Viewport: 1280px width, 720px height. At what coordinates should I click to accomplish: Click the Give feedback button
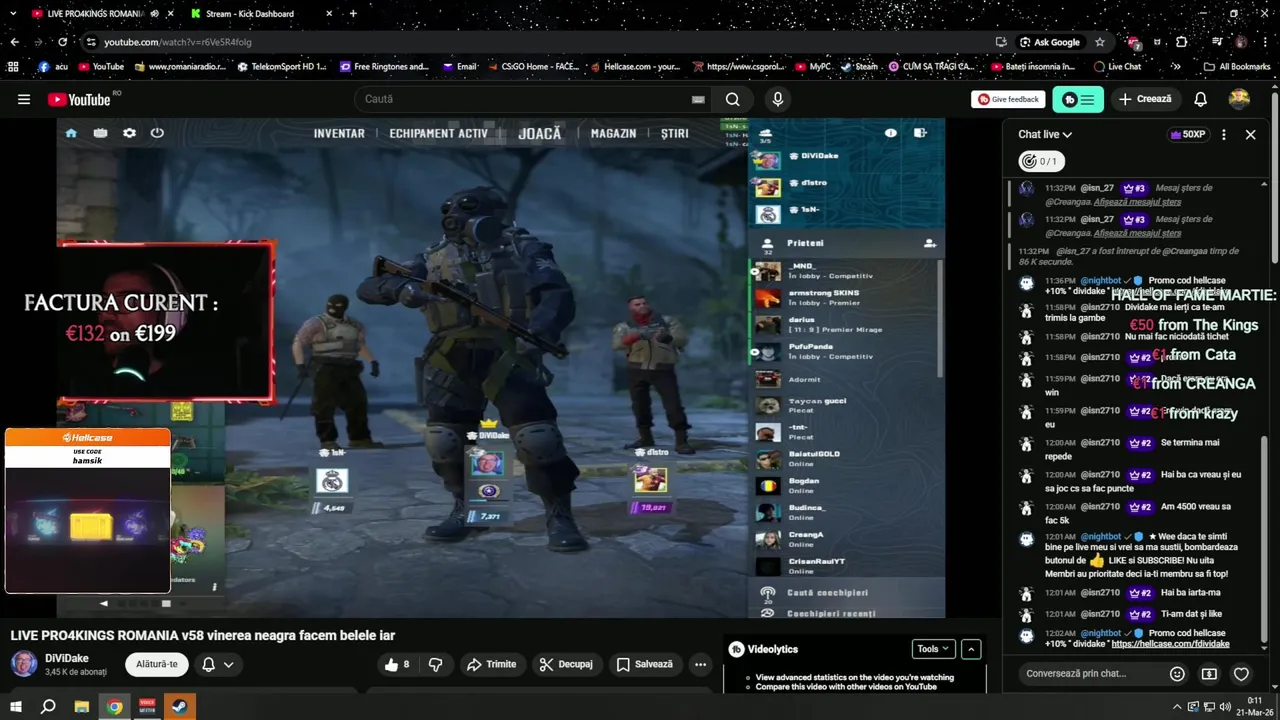pyautogui.click(x=1008, y=99)
